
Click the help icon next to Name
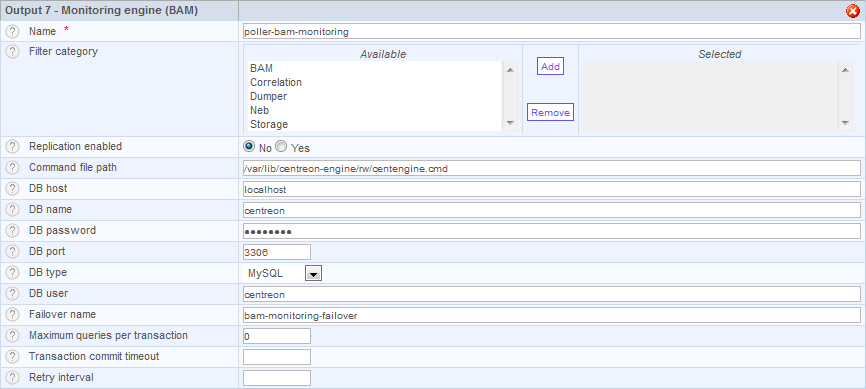(12, 31)
